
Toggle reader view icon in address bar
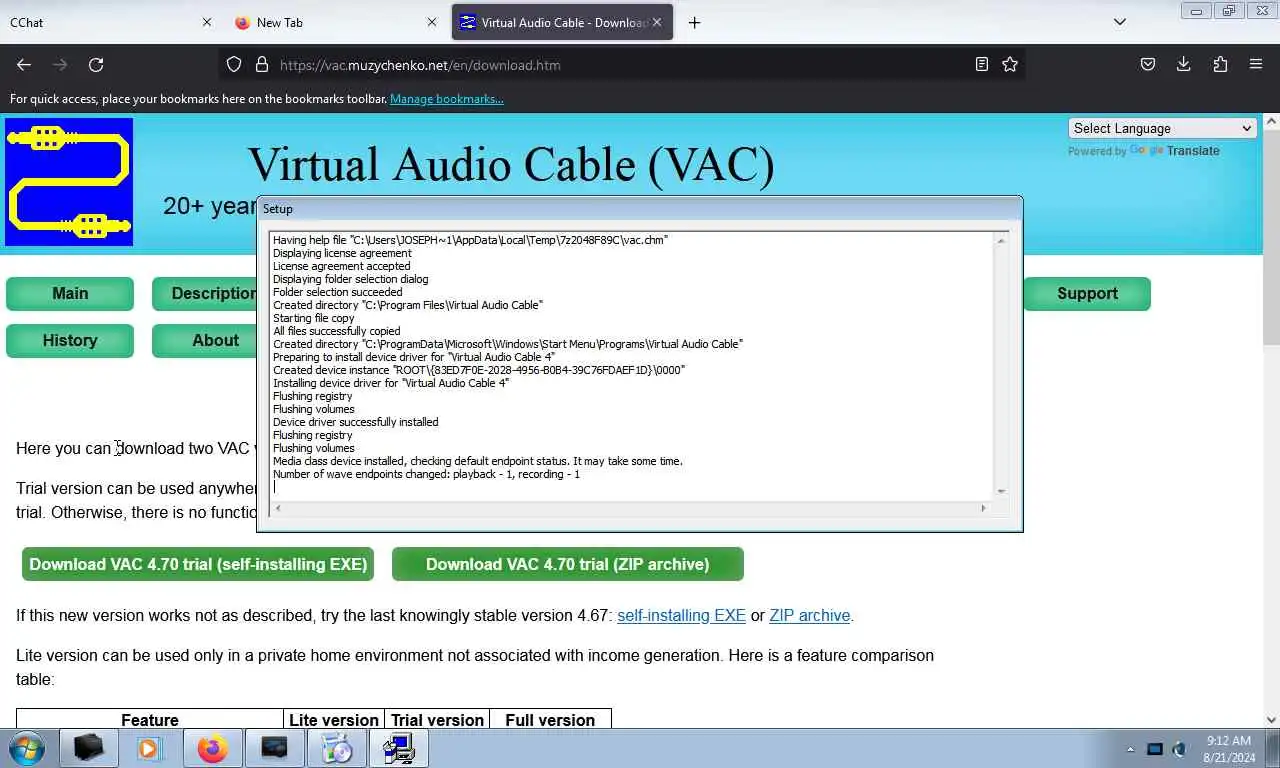click(x=982, y=64)
